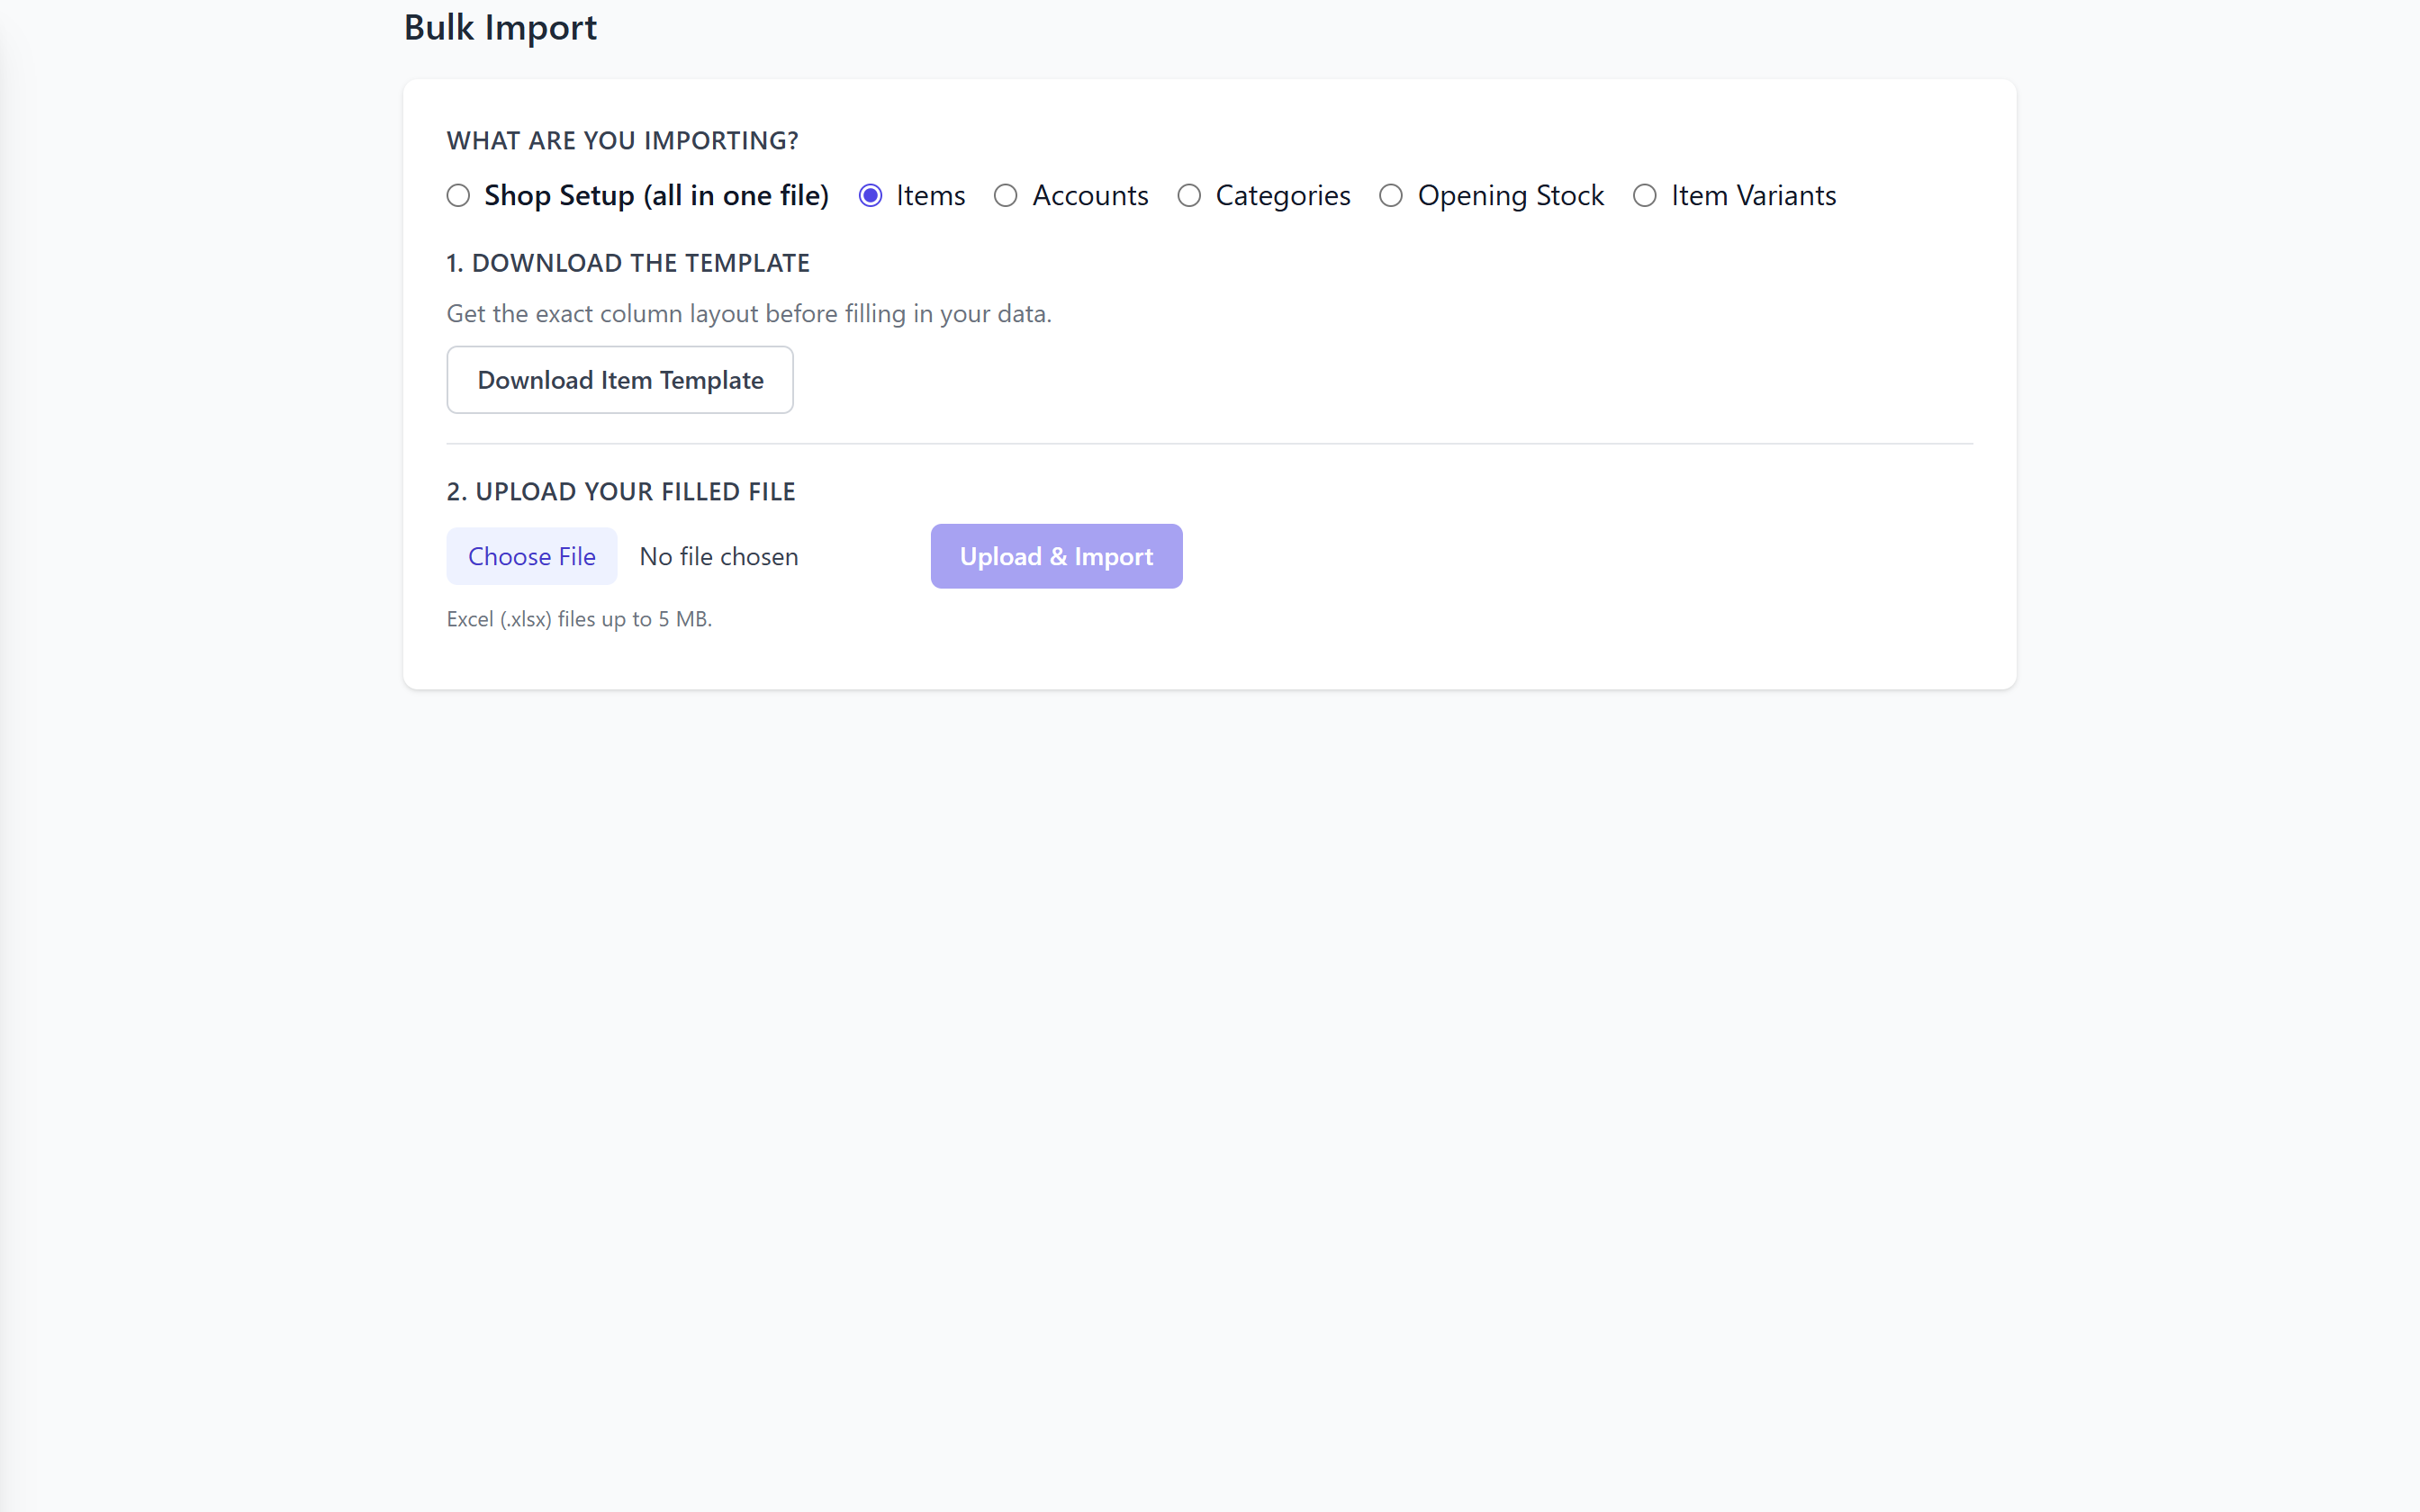Select the Shop Setup radio option

pyautogui.click(x=458, y=195)
